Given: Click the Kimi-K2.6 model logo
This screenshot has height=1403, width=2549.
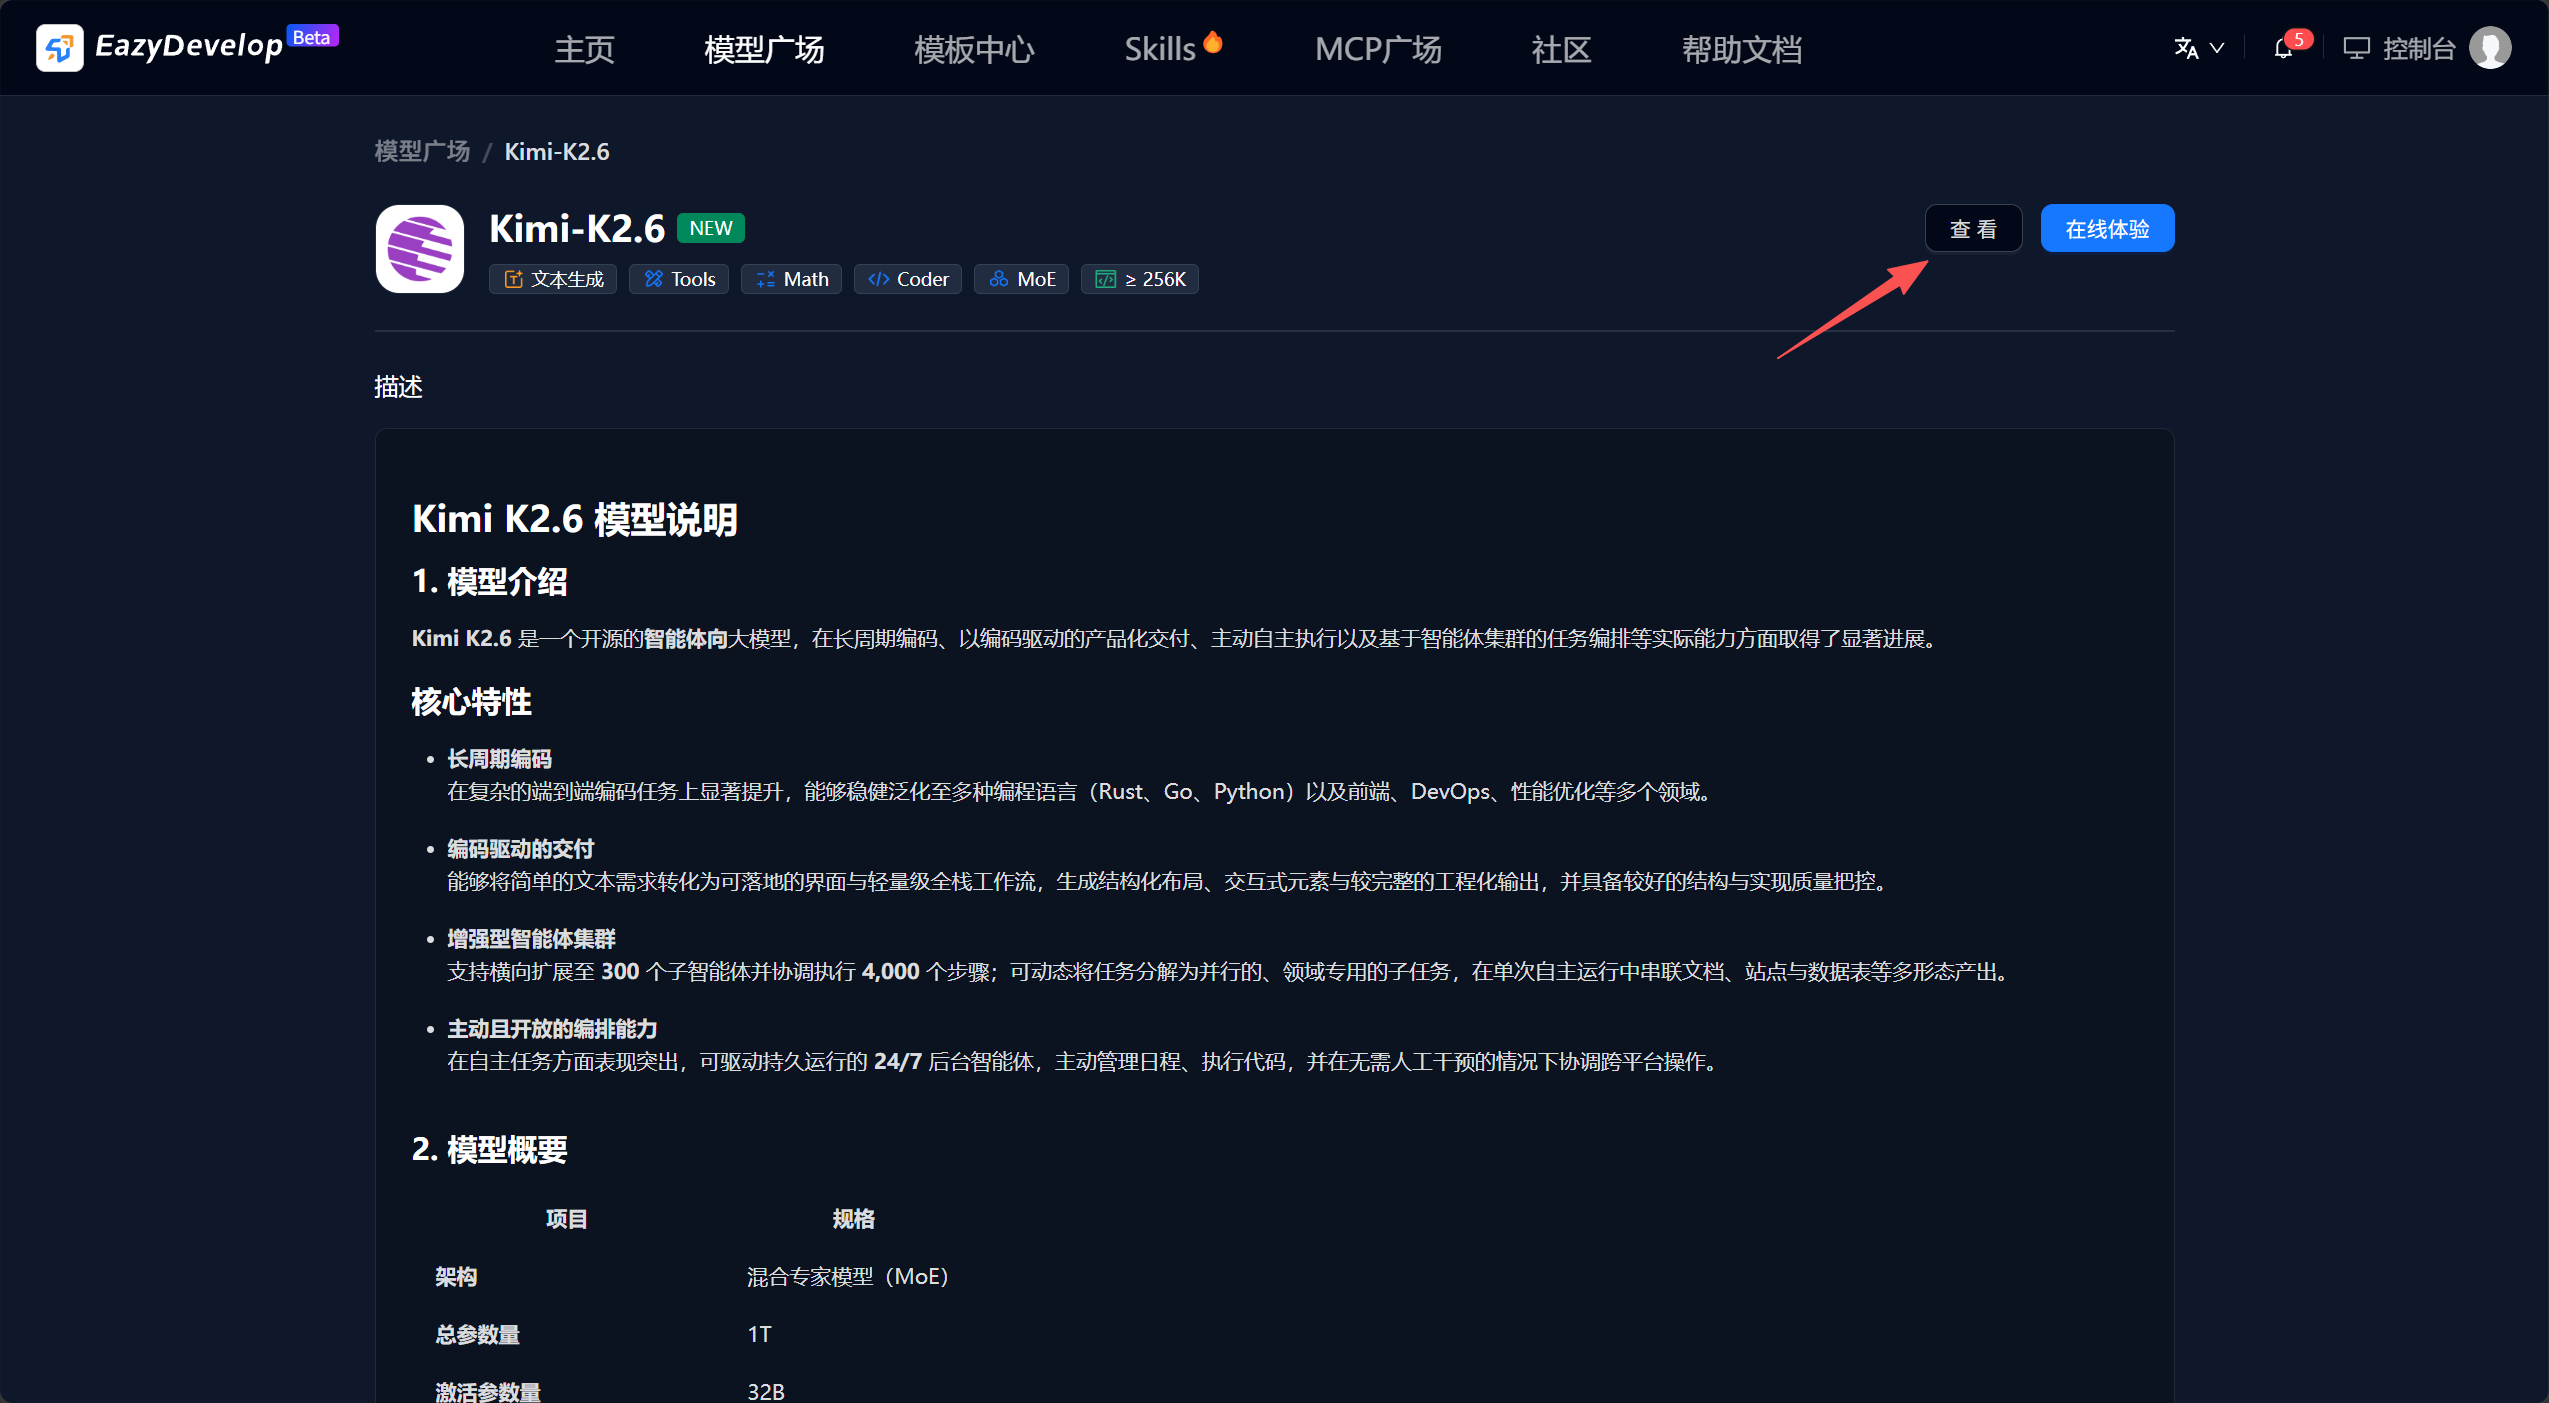Looking at the screenshot, I should 419,249.
